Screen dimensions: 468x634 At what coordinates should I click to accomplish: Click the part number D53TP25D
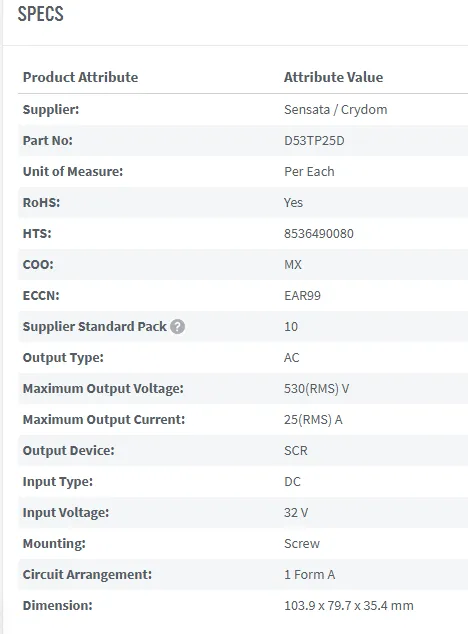314,140
